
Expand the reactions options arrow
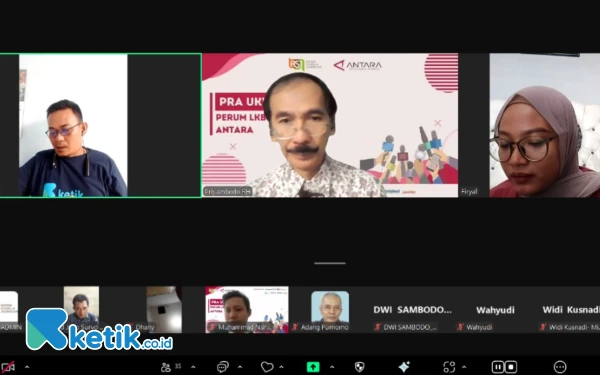pyautogui.click(x=281, y=367)
